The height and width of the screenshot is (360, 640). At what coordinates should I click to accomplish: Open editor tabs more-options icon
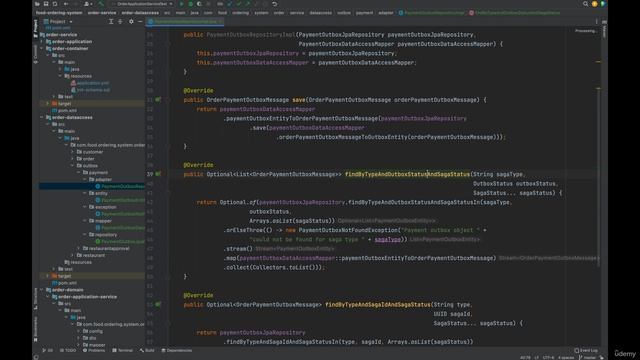(x=596, y=21)
